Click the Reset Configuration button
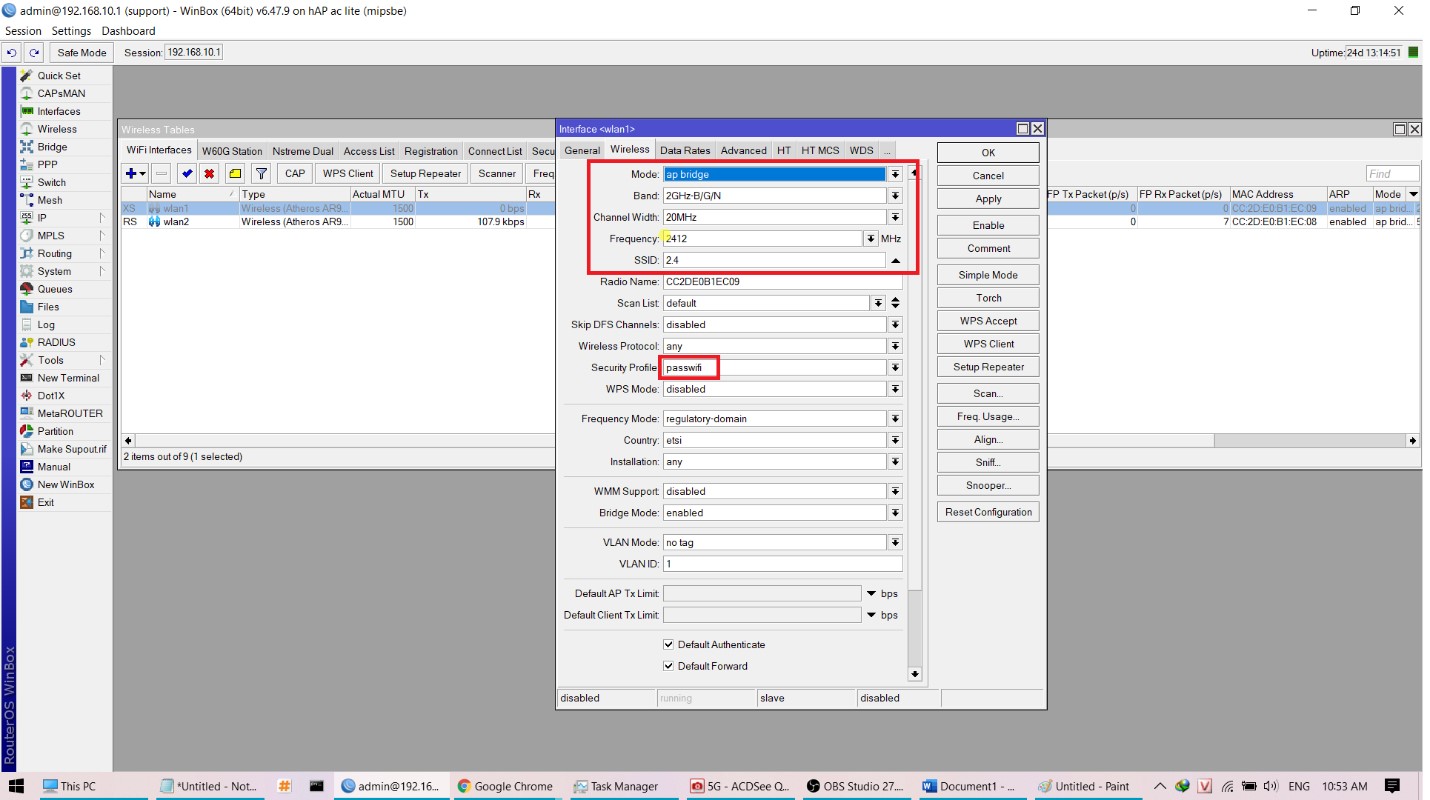The image size is (1430, 800). (988, 512)
